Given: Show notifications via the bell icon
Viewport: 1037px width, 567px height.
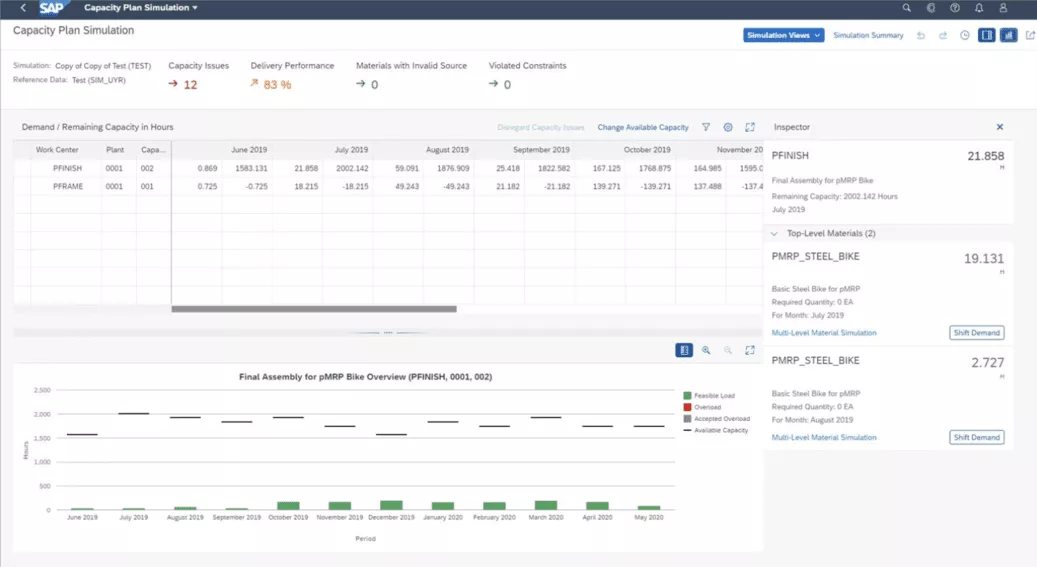Looking at the screenshot, I should pyautogui.click(x=979, y=8).
